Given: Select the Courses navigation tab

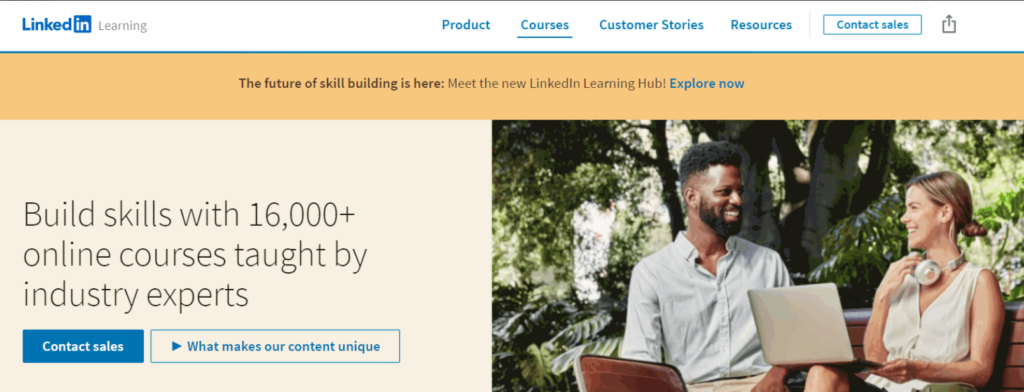Looking at the screenshot, I should [x=545, y=25].
